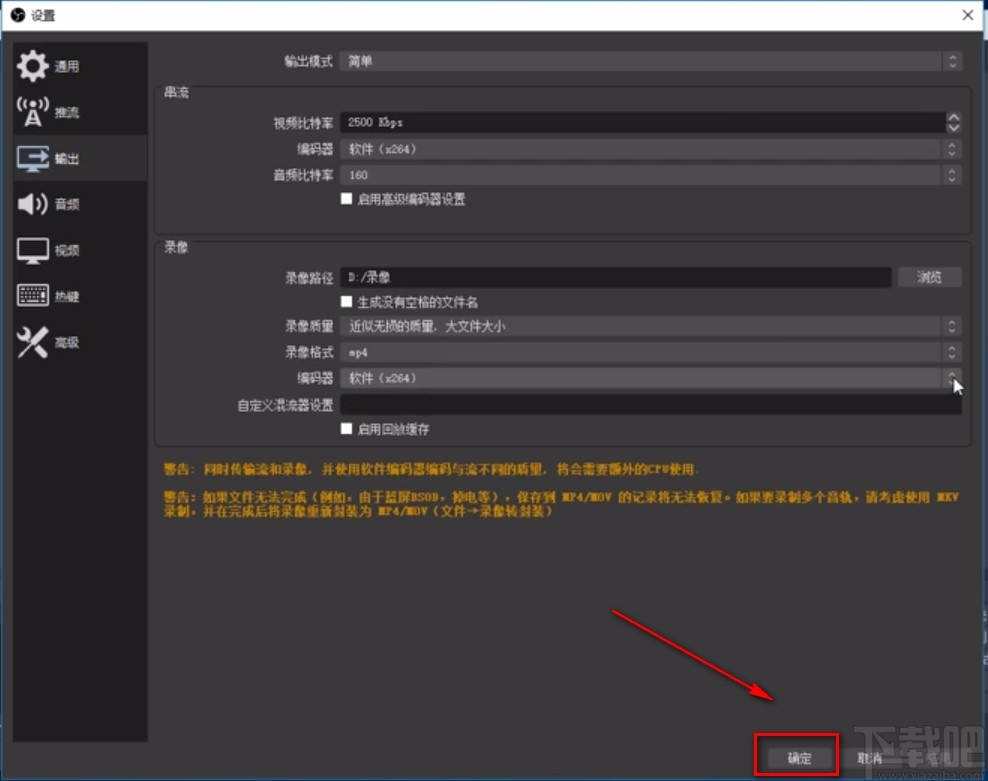Screen dimensions: 988x781
Task: Enable 启用高级编码器设置 checkbox
Action: (347, 199)
